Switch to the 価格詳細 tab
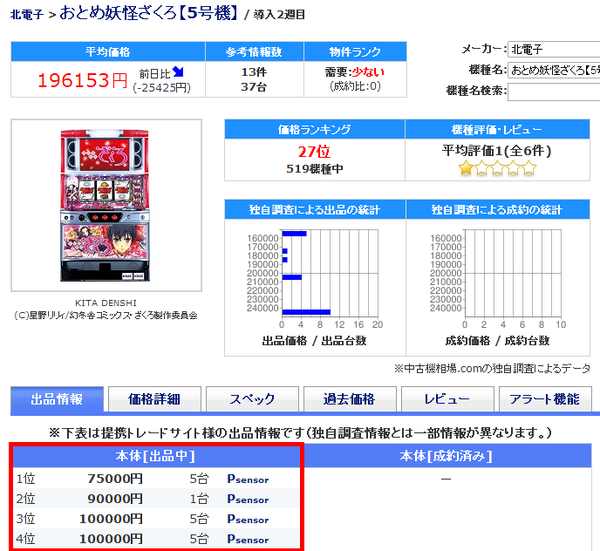 (154, 399)
